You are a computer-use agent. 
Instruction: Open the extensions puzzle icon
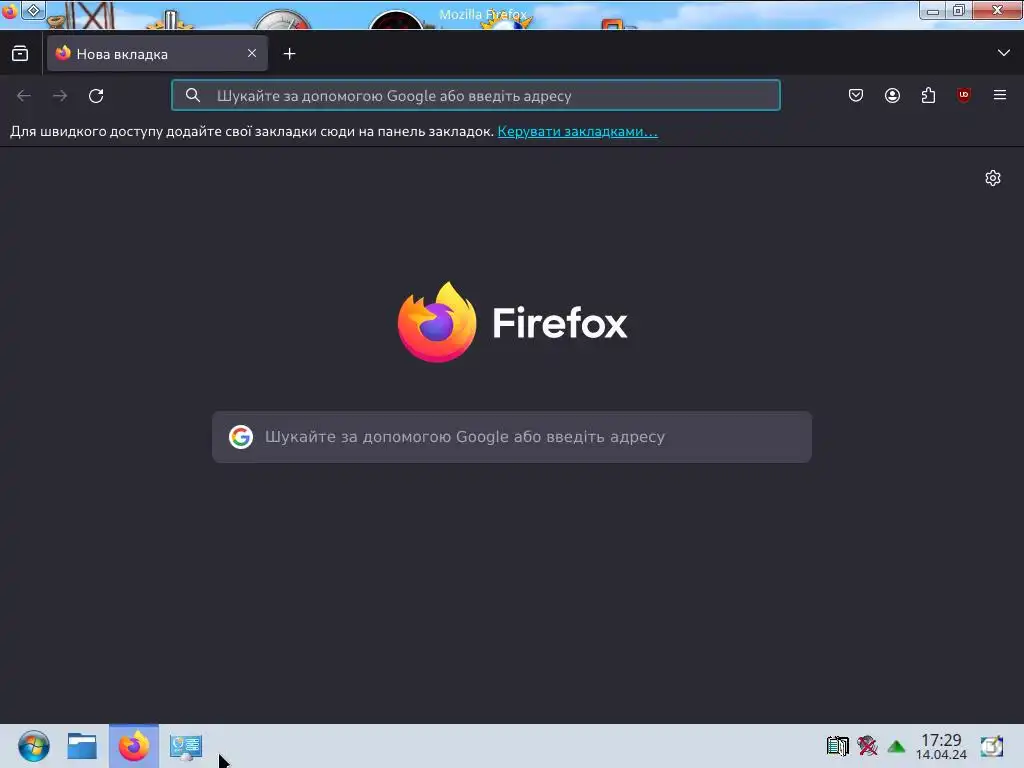coord(928,95)
